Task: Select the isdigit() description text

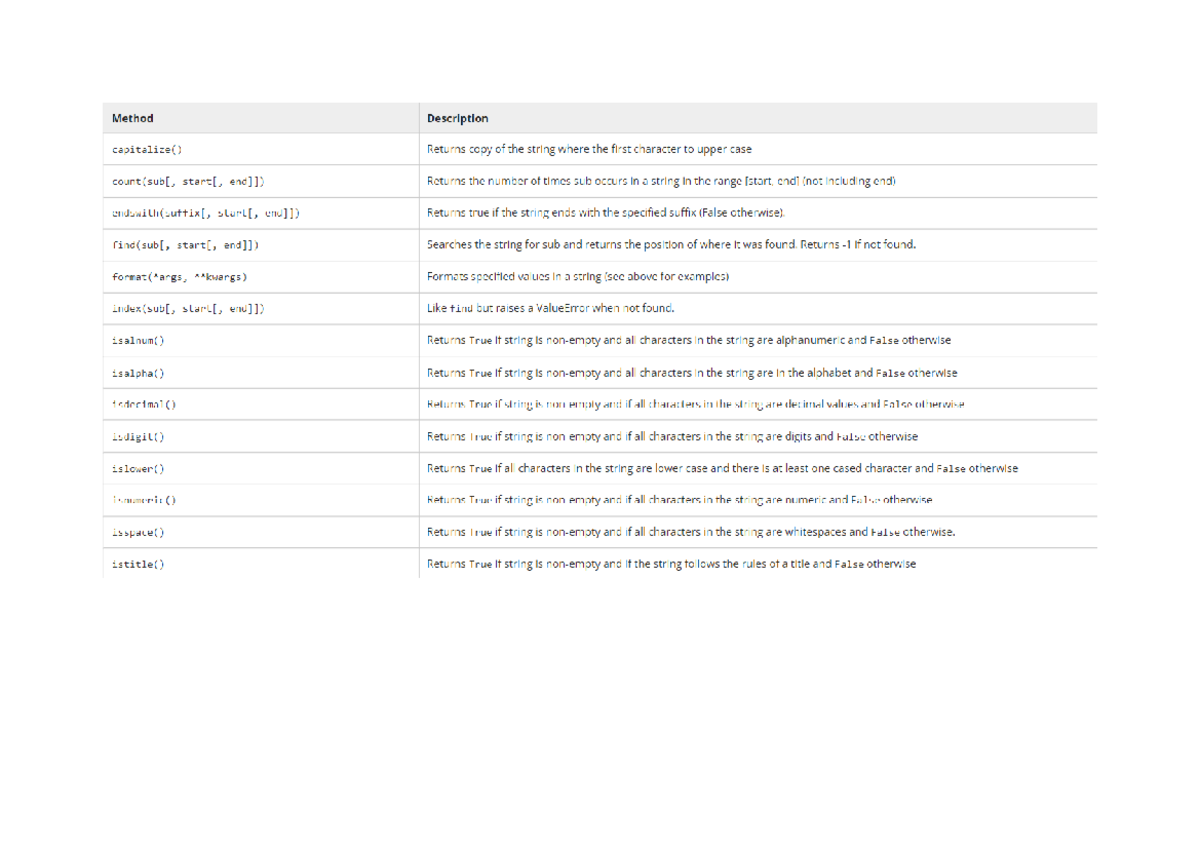Action: point(670,436)
